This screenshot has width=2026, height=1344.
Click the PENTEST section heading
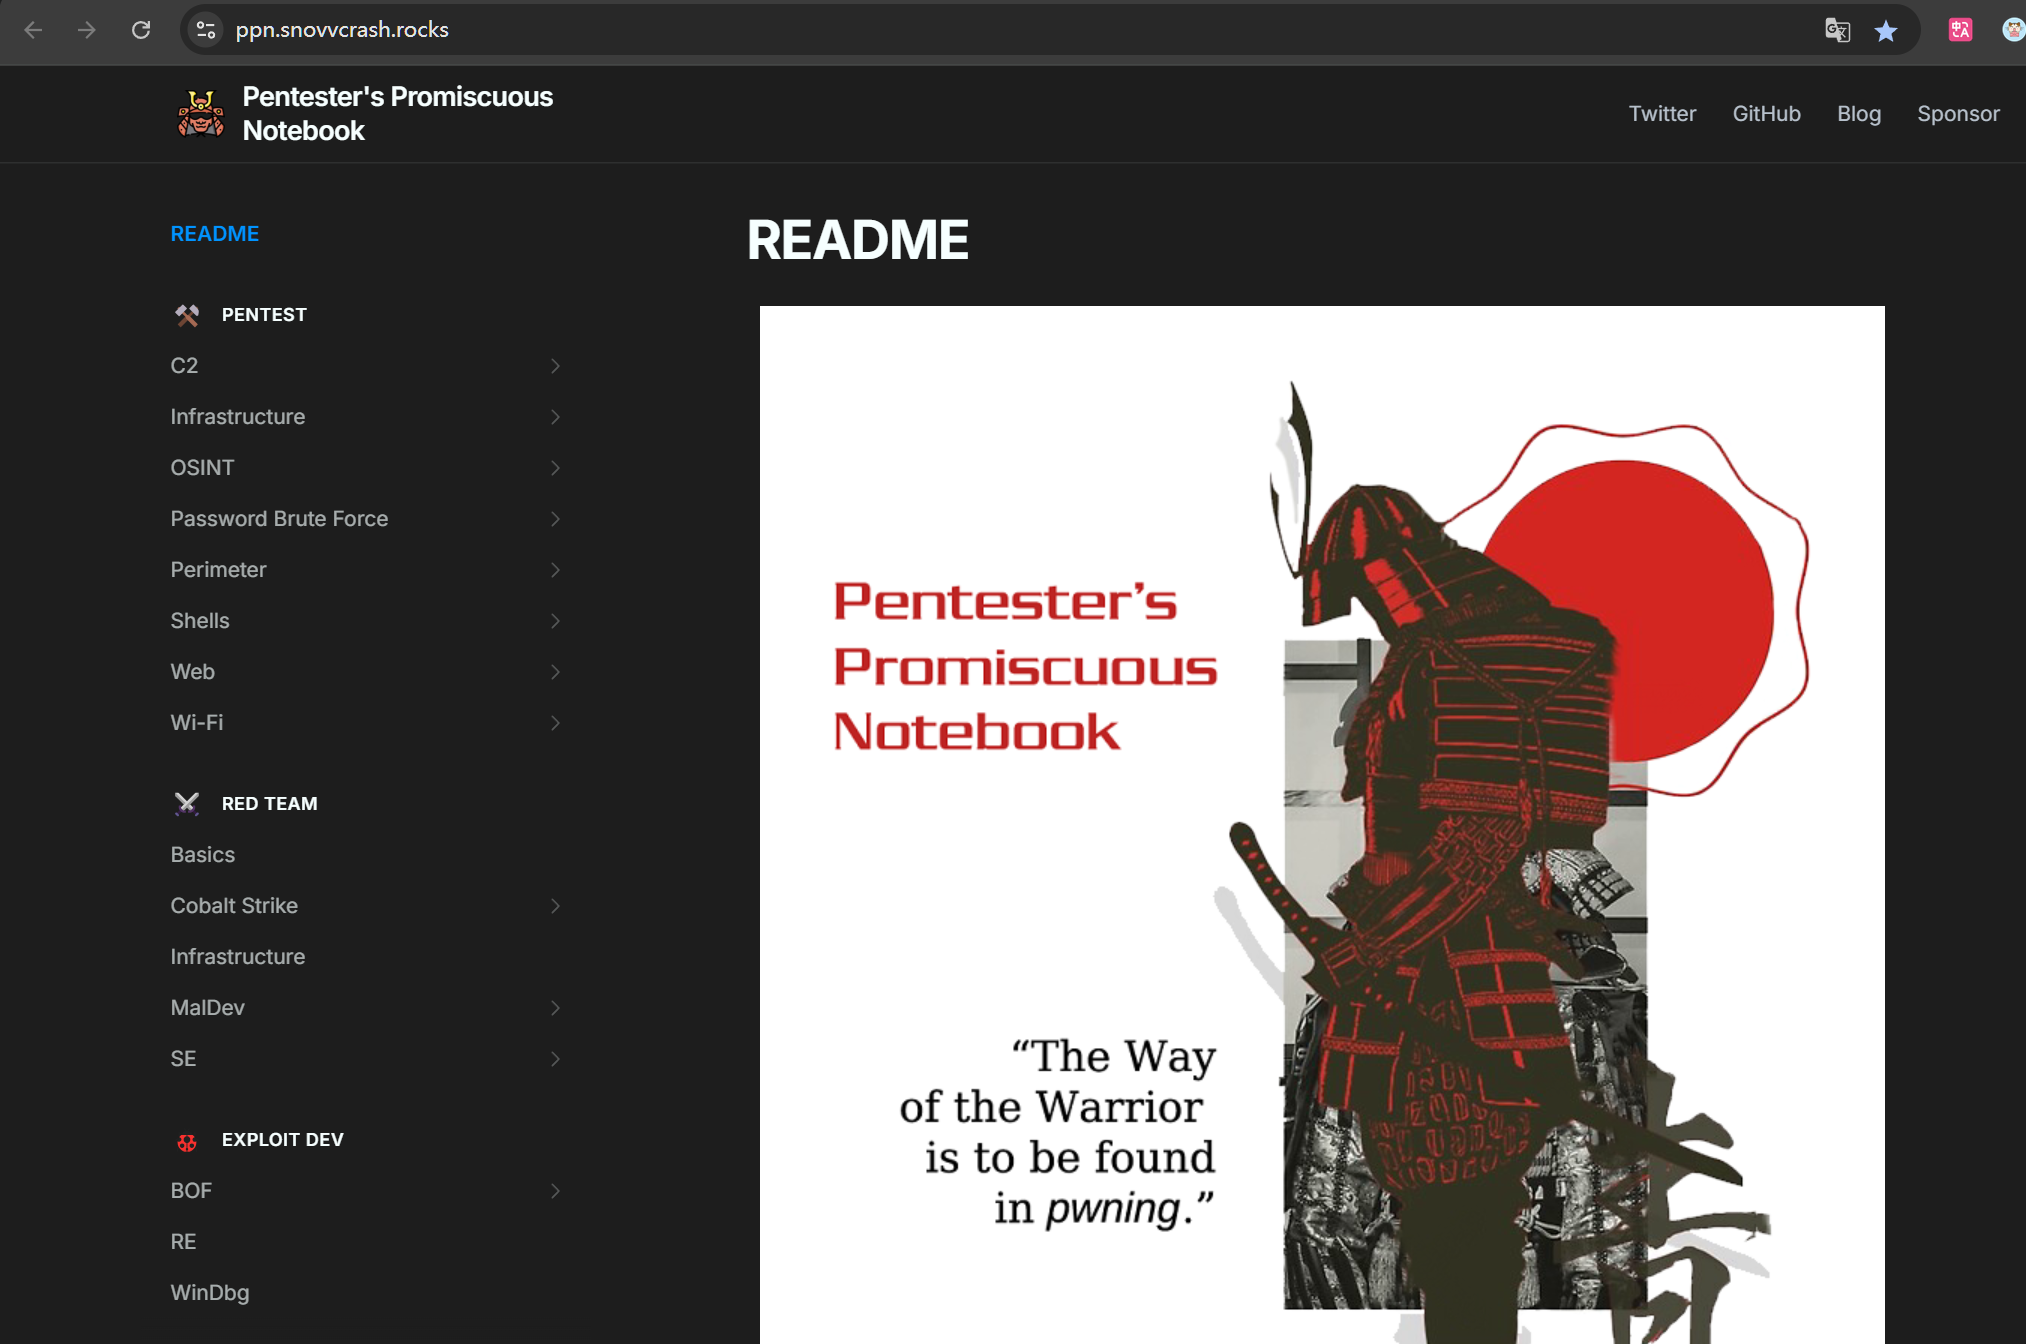[264, 315]
